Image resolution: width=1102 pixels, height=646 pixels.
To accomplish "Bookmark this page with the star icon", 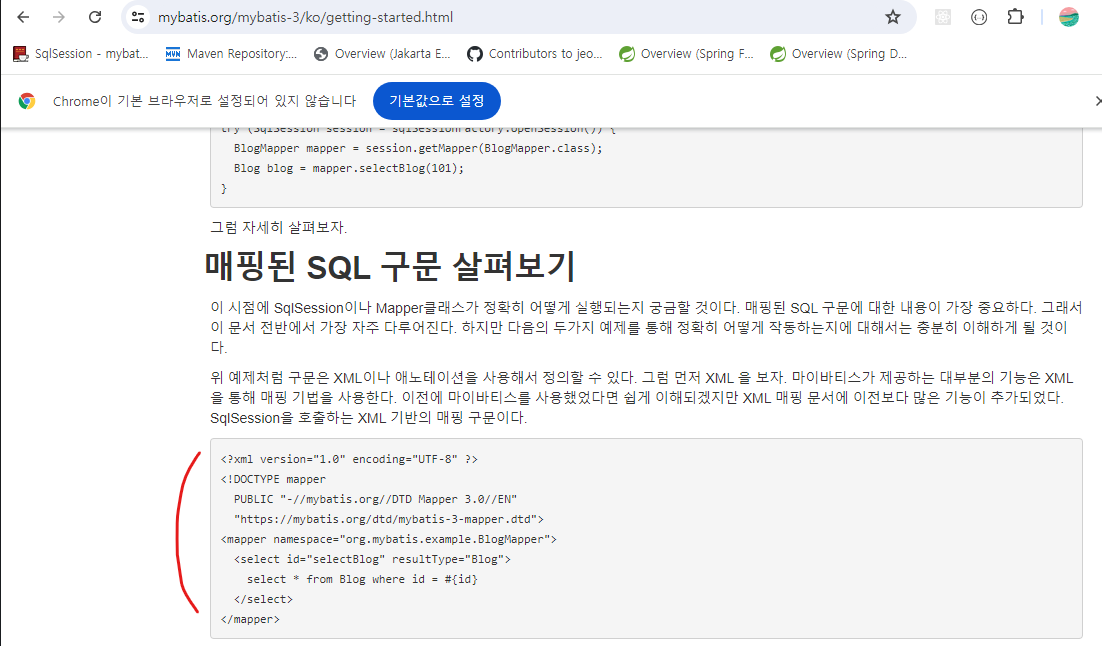I will (x=893, y=17).
